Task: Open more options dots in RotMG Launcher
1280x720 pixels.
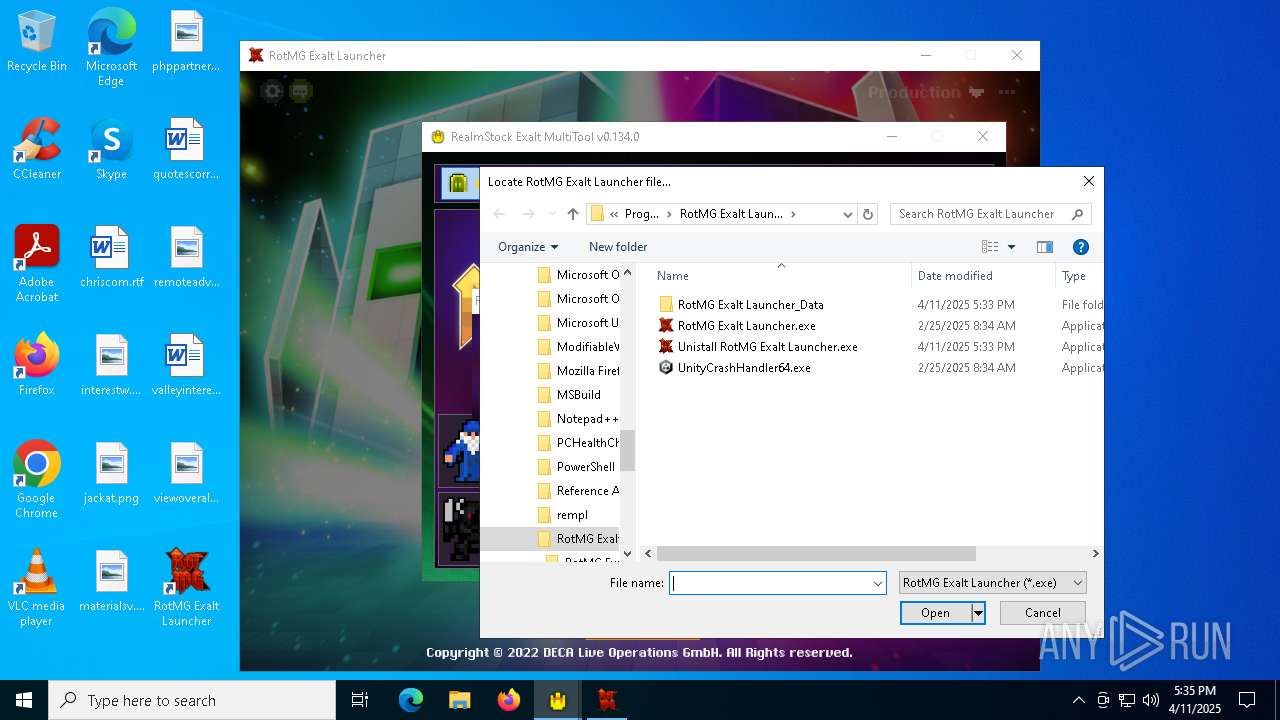Action: 1007,92
